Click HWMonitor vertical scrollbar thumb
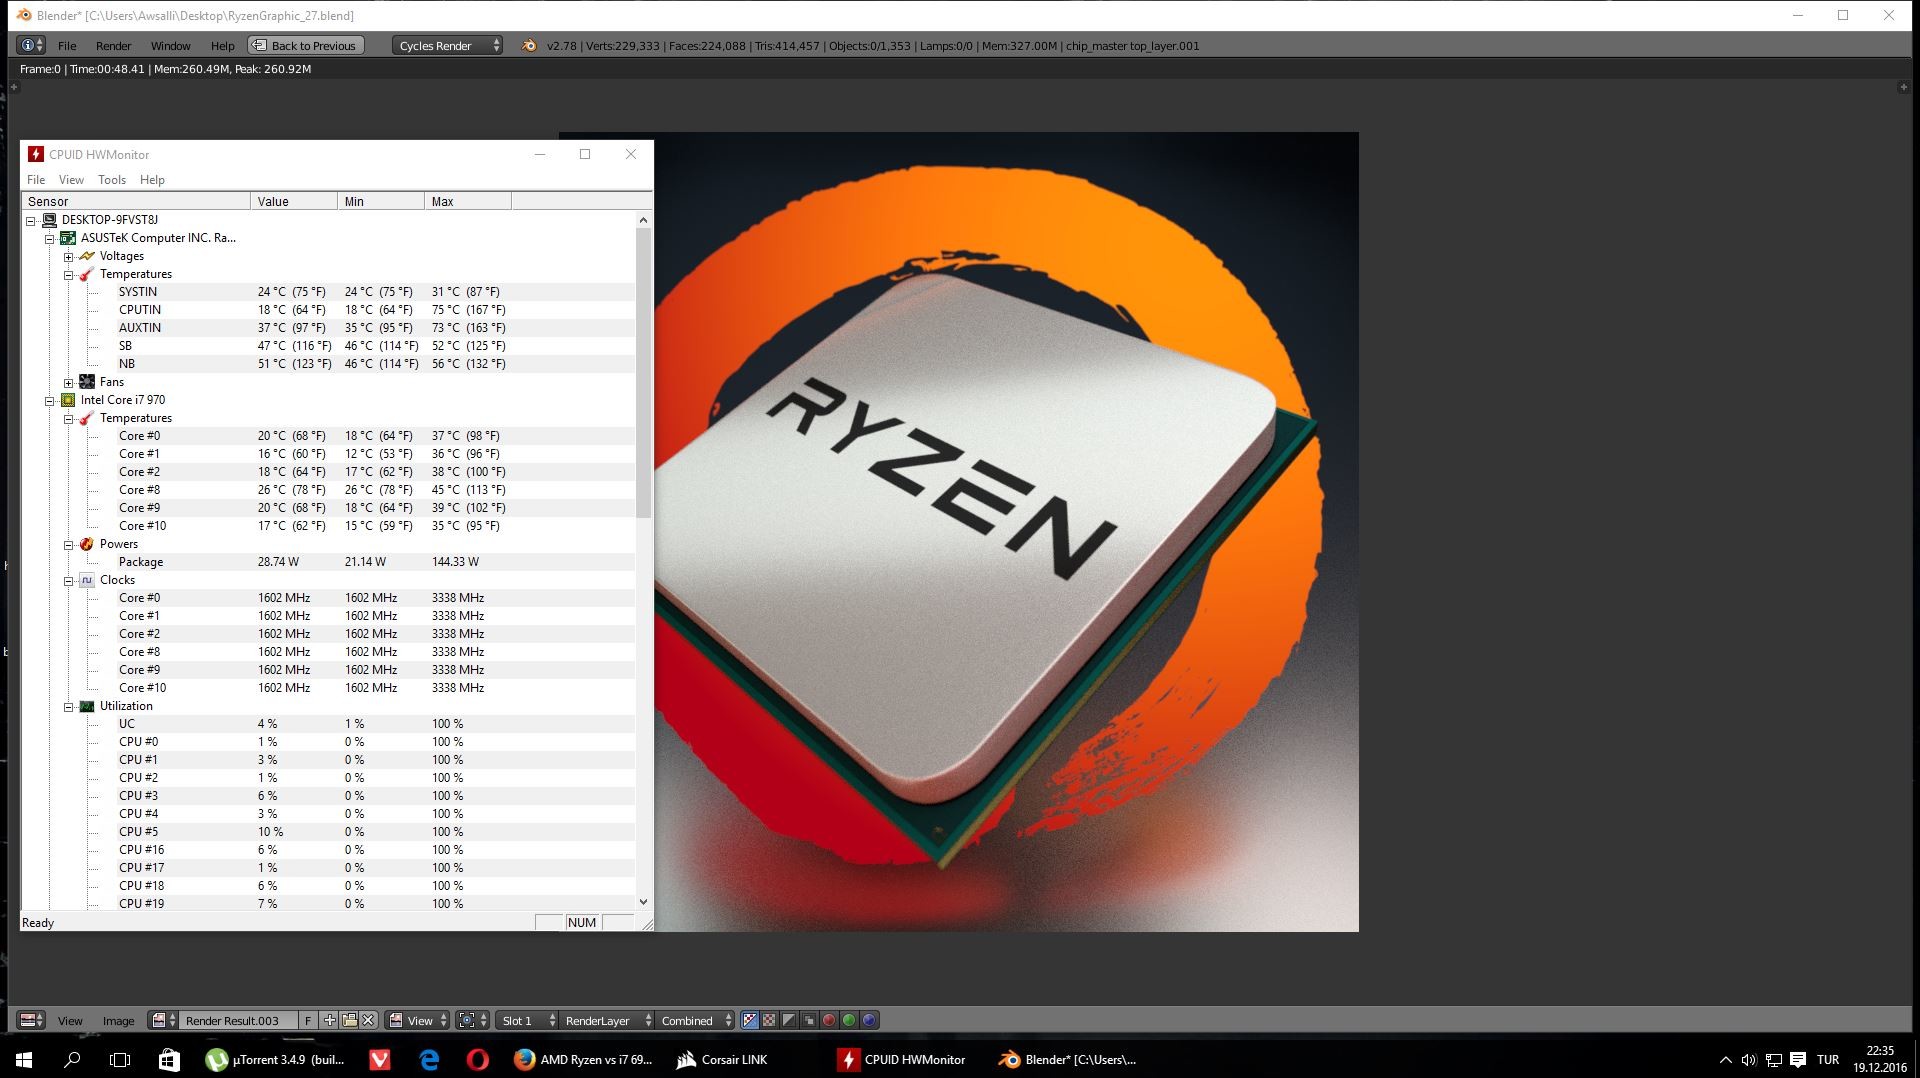Viewport: 1920px width, 1078px height. [x=643, y=373]
